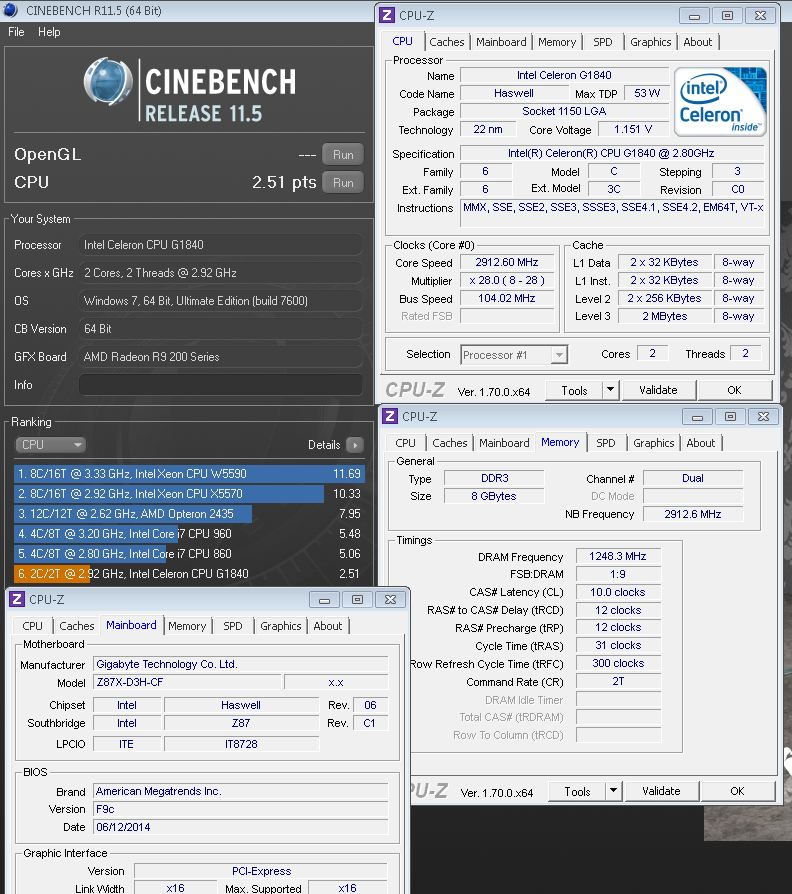Switch to Memory tab in top CPU-Z window

point(557,42)
